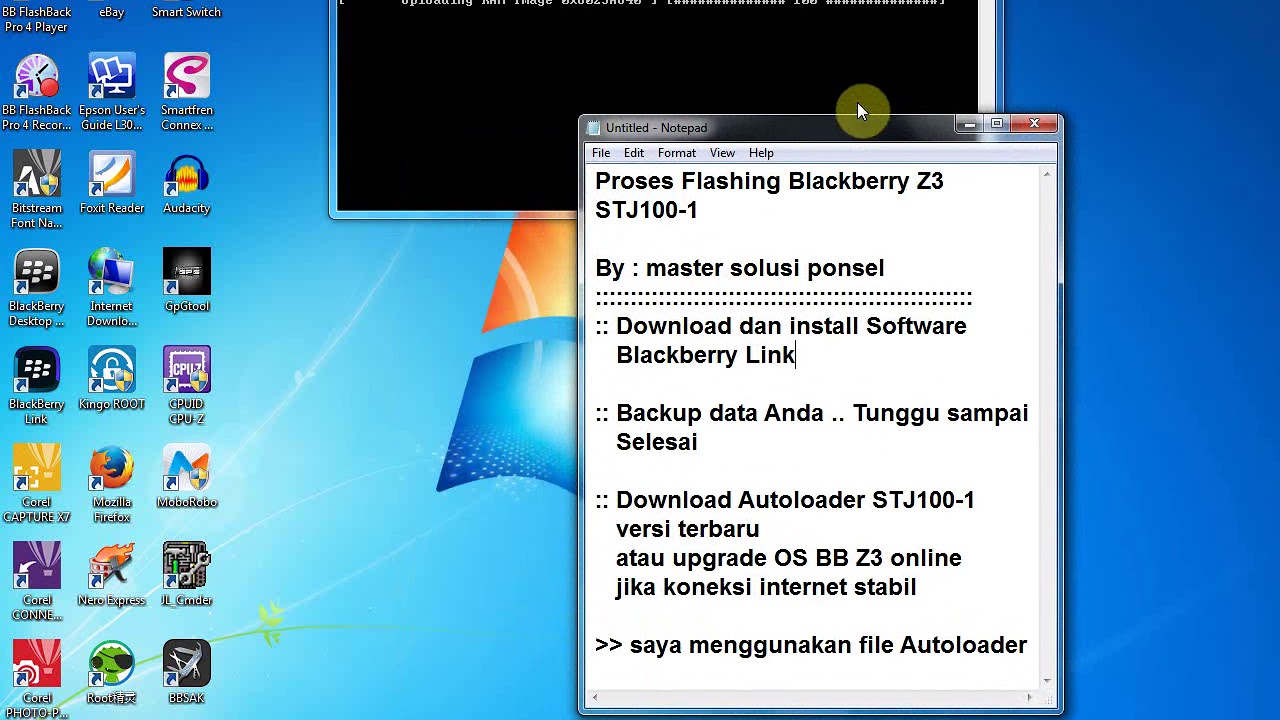
Task: Open Audacity desktop shortcut
Action: pos(186,183)
